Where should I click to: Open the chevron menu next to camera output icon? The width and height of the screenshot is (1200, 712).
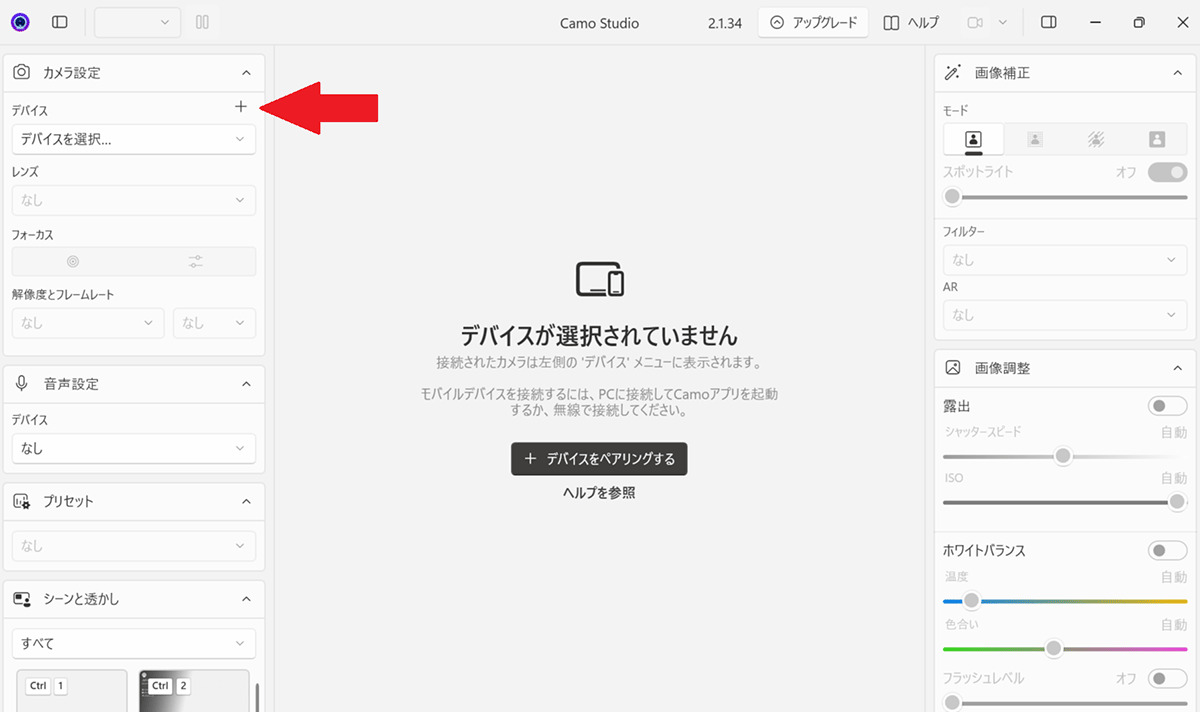point(1003,22)
